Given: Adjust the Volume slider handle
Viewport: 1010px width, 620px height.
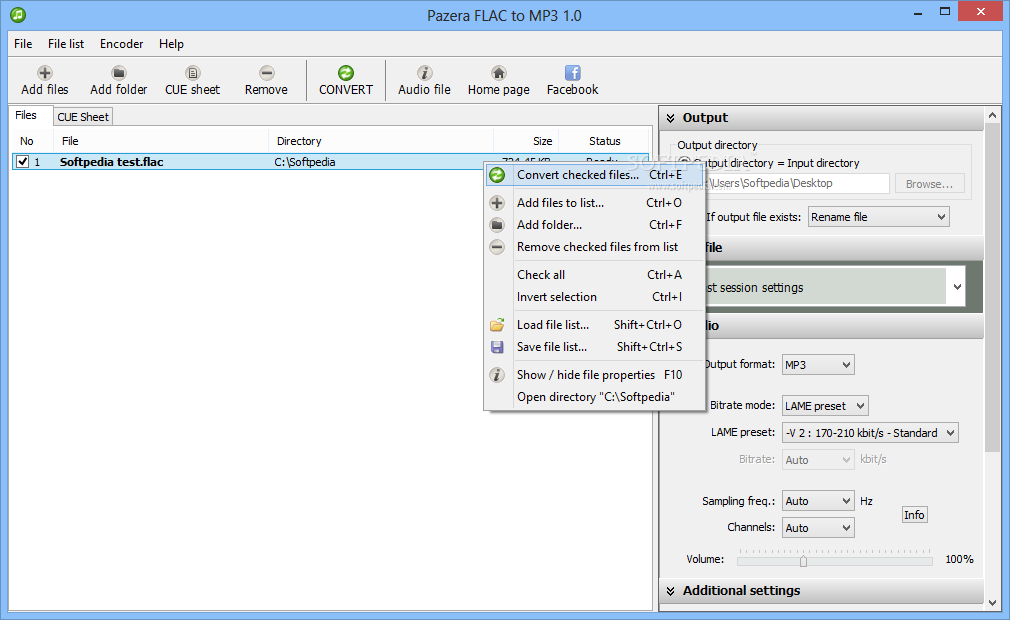Looking at the screenshot, I should [x=803, y=561].
